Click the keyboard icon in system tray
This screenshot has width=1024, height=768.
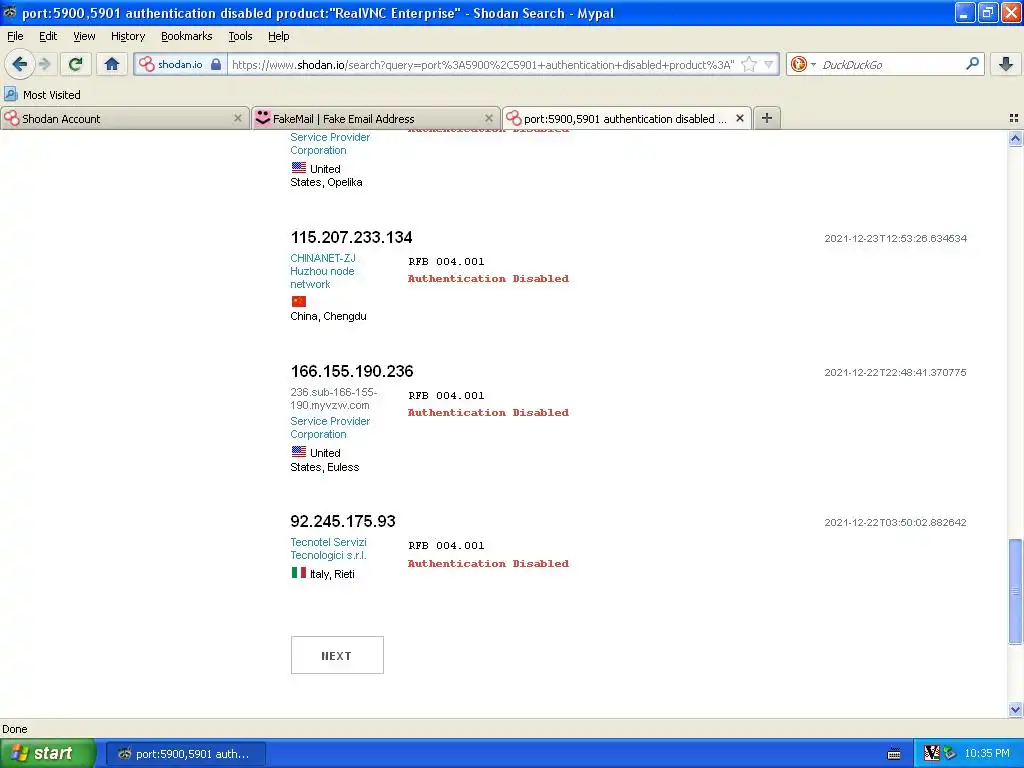(x=894, y=754)
